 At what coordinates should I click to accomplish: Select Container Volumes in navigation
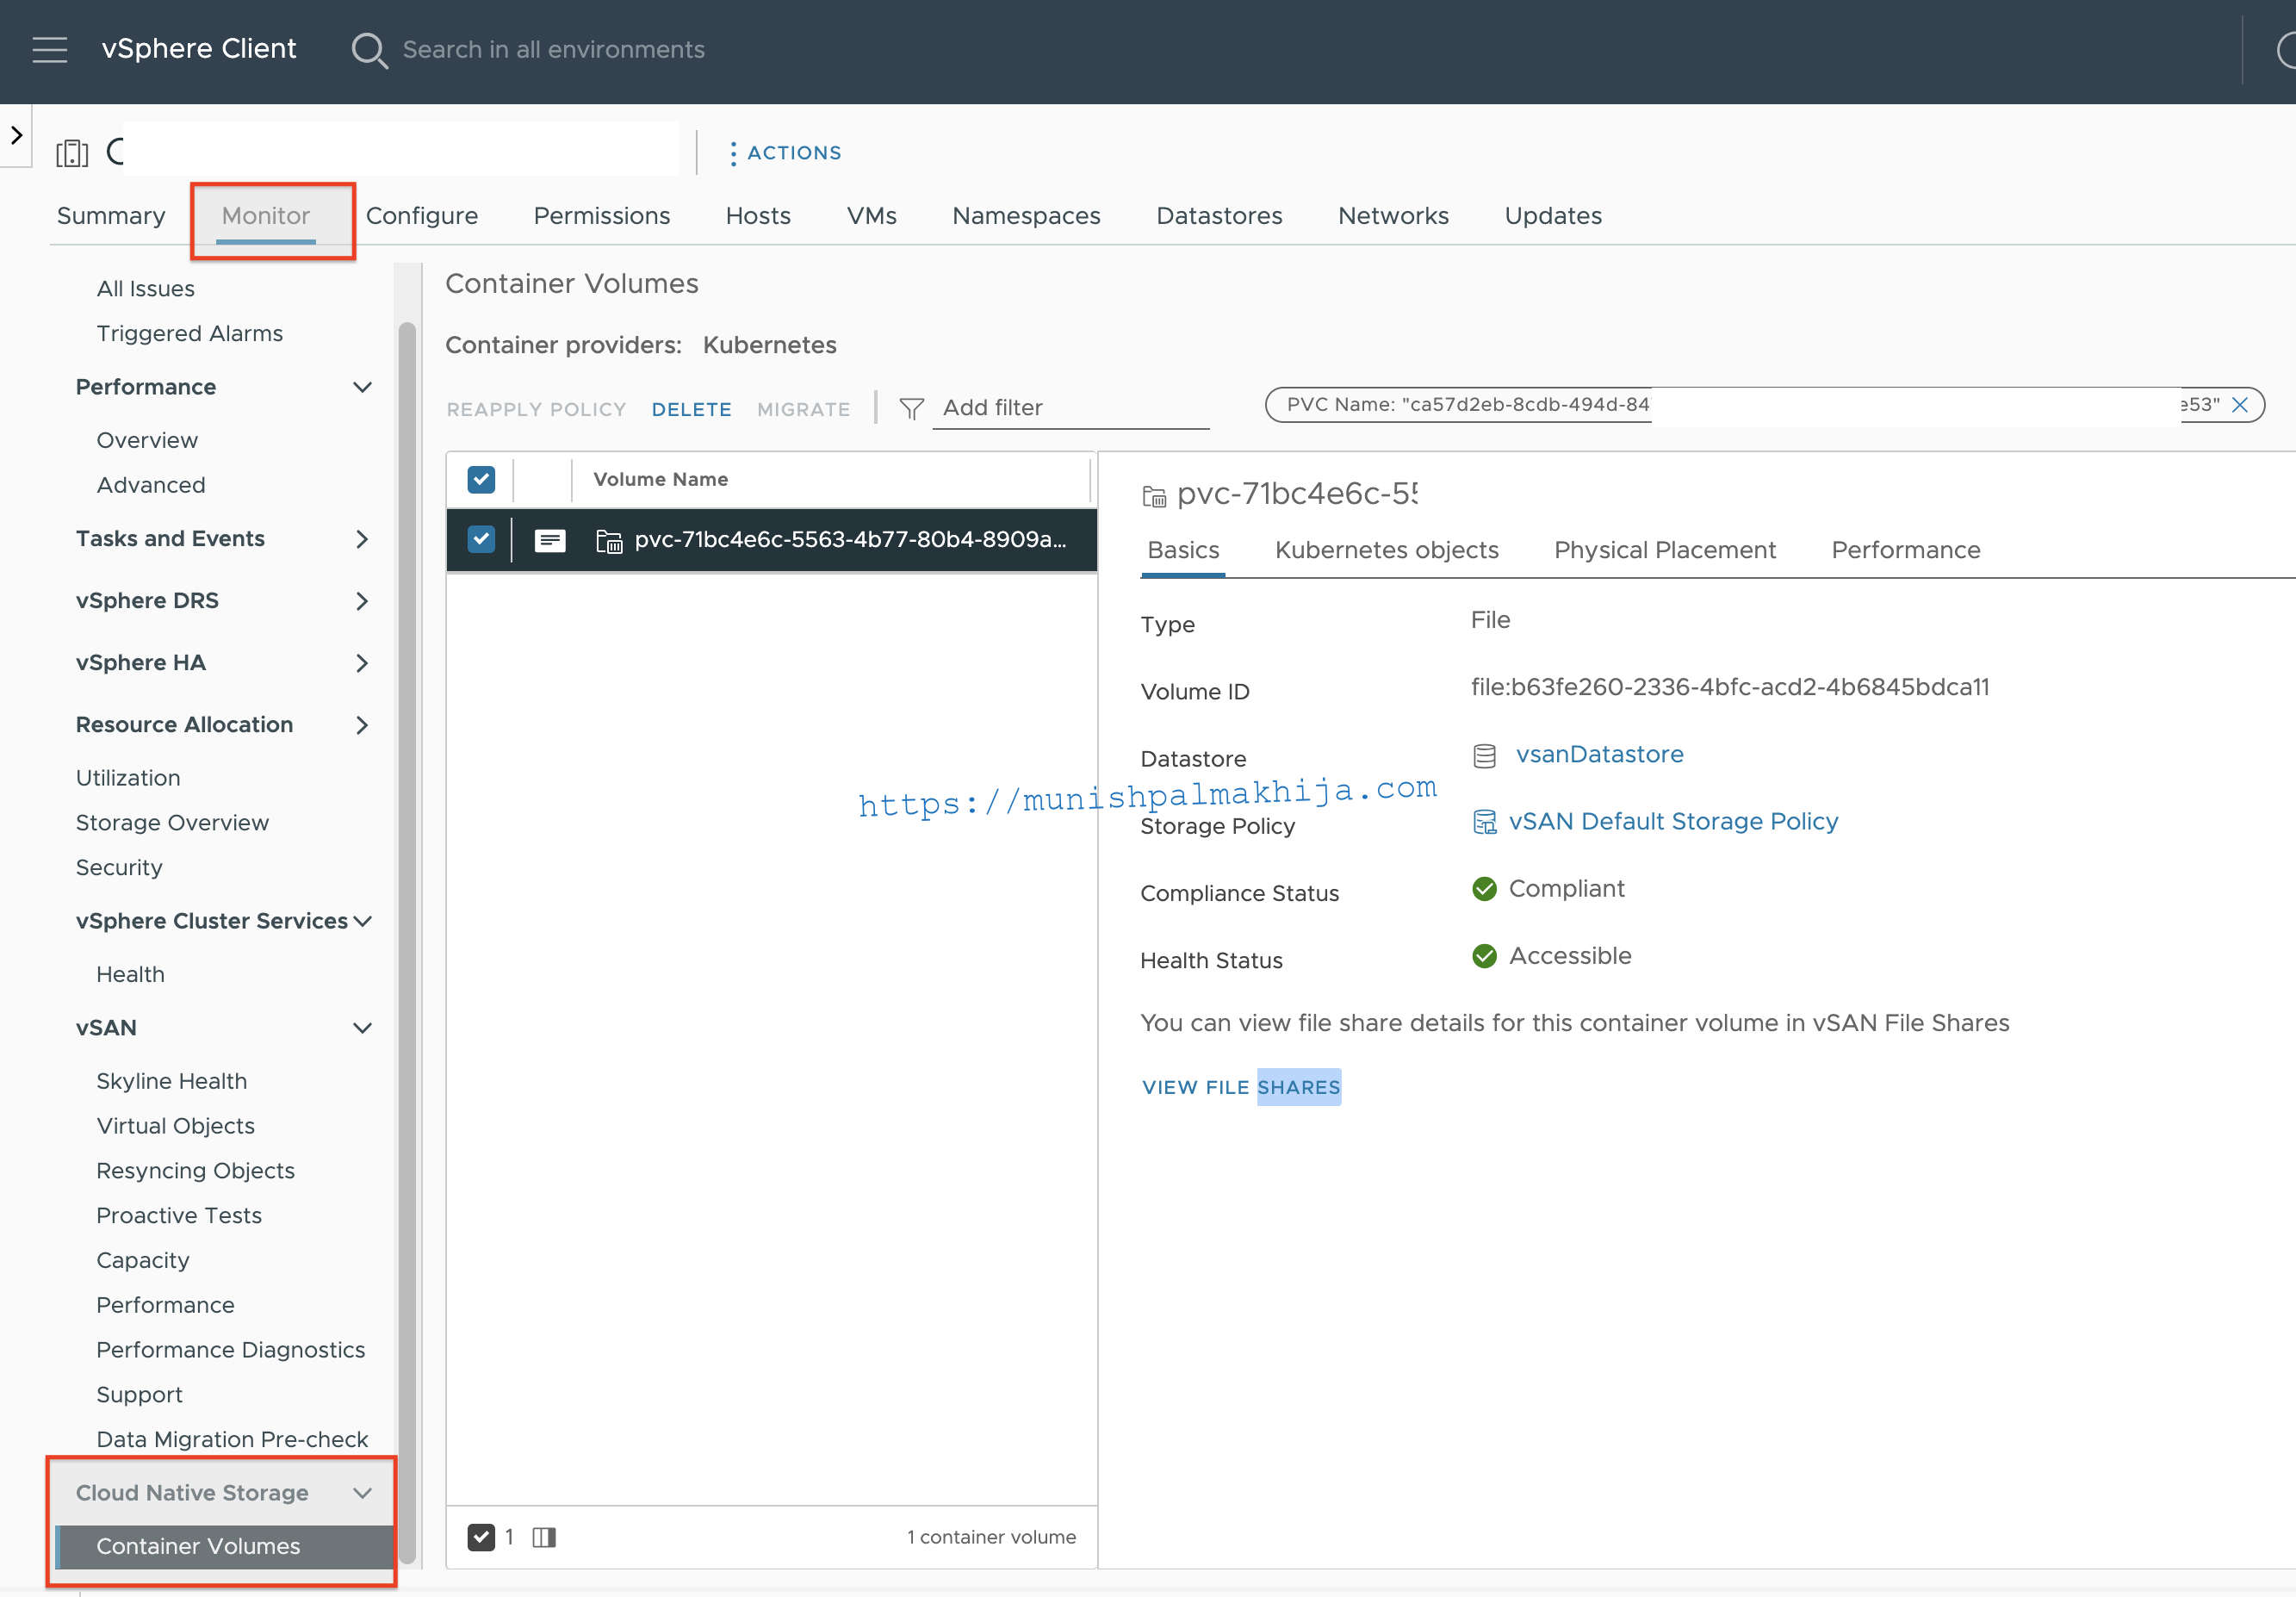pos(224,1547)
